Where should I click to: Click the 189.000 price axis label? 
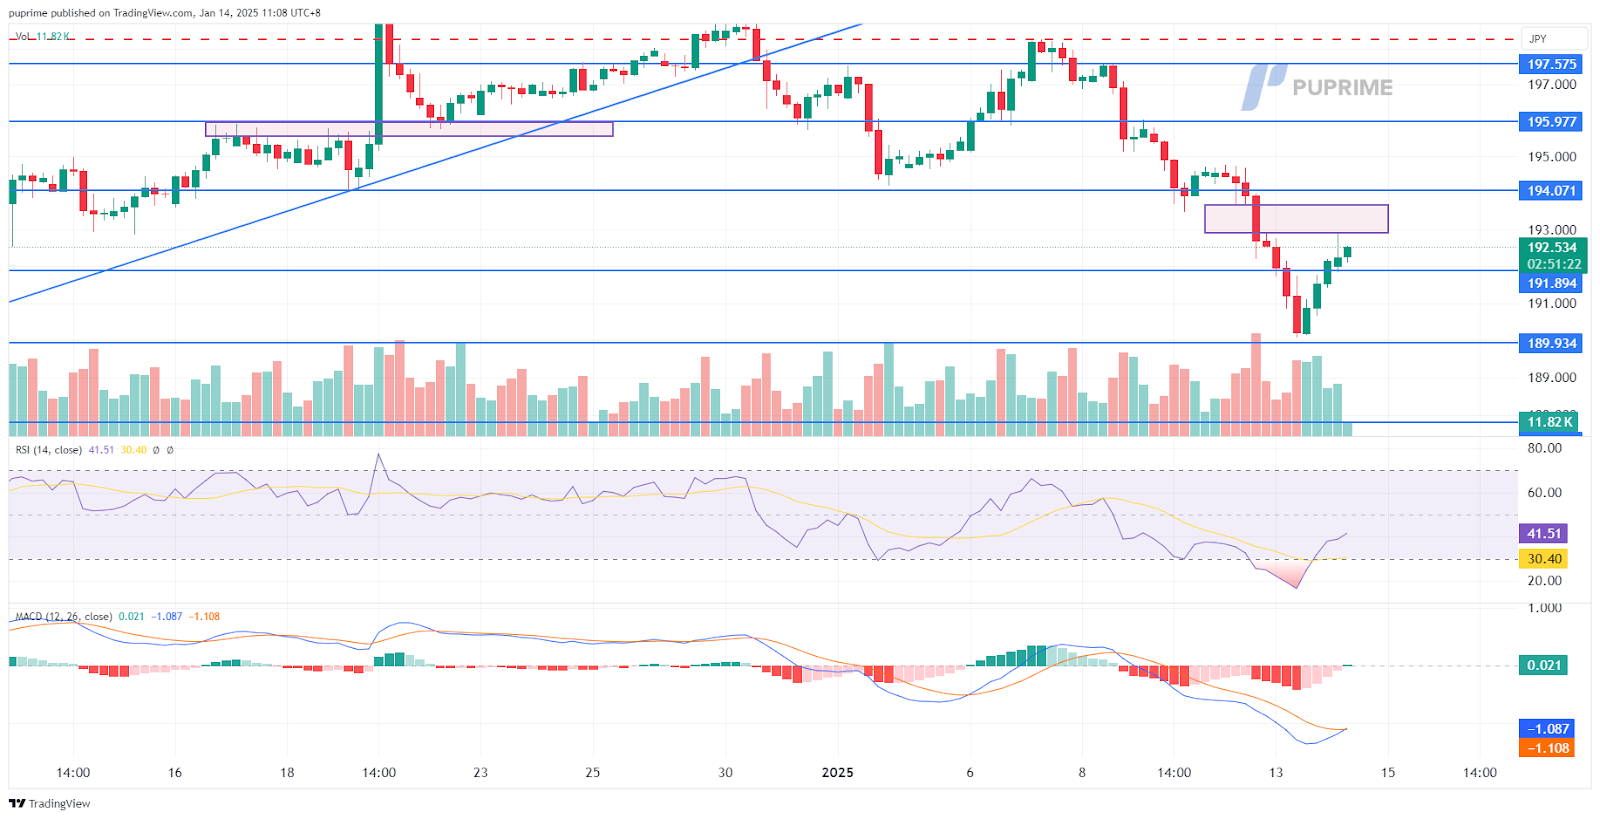pos(1552,377)
